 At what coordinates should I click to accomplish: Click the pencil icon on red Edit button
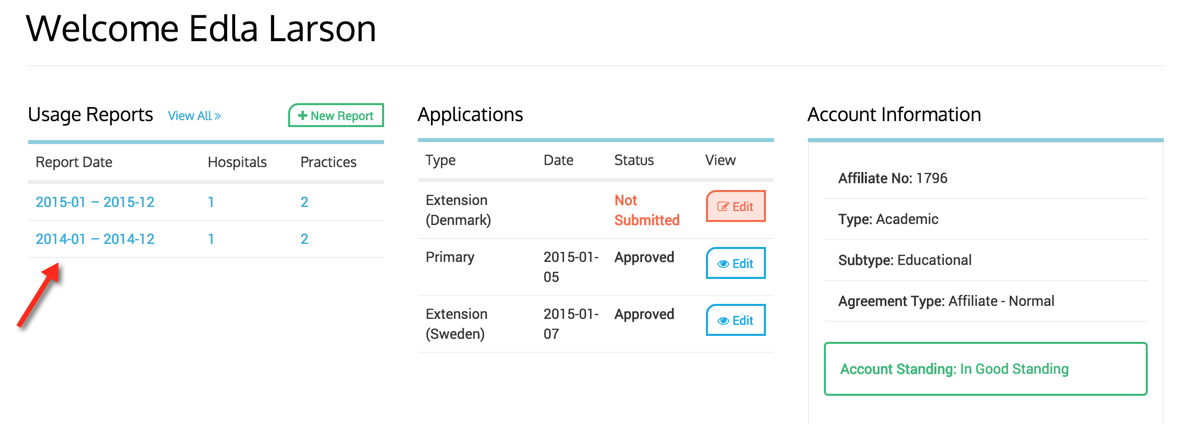722,206
